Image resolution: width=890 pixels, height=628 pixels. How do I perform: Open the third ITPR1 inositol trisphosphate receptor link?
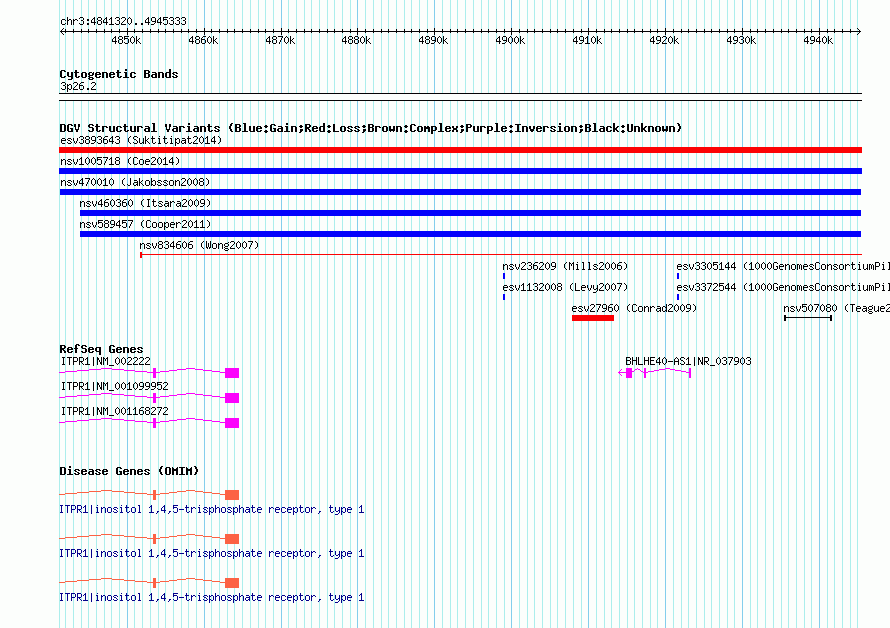(212, 597)
